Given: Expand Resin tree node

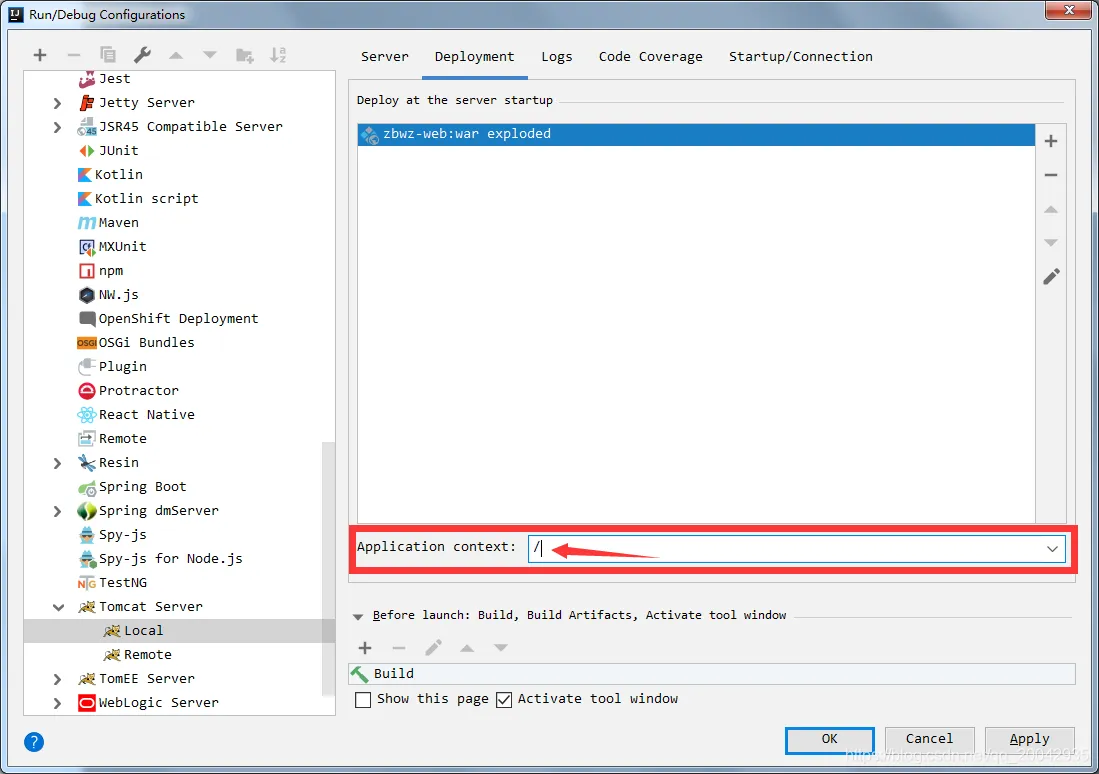Looking at the screenshot, I should click(57, 463).
